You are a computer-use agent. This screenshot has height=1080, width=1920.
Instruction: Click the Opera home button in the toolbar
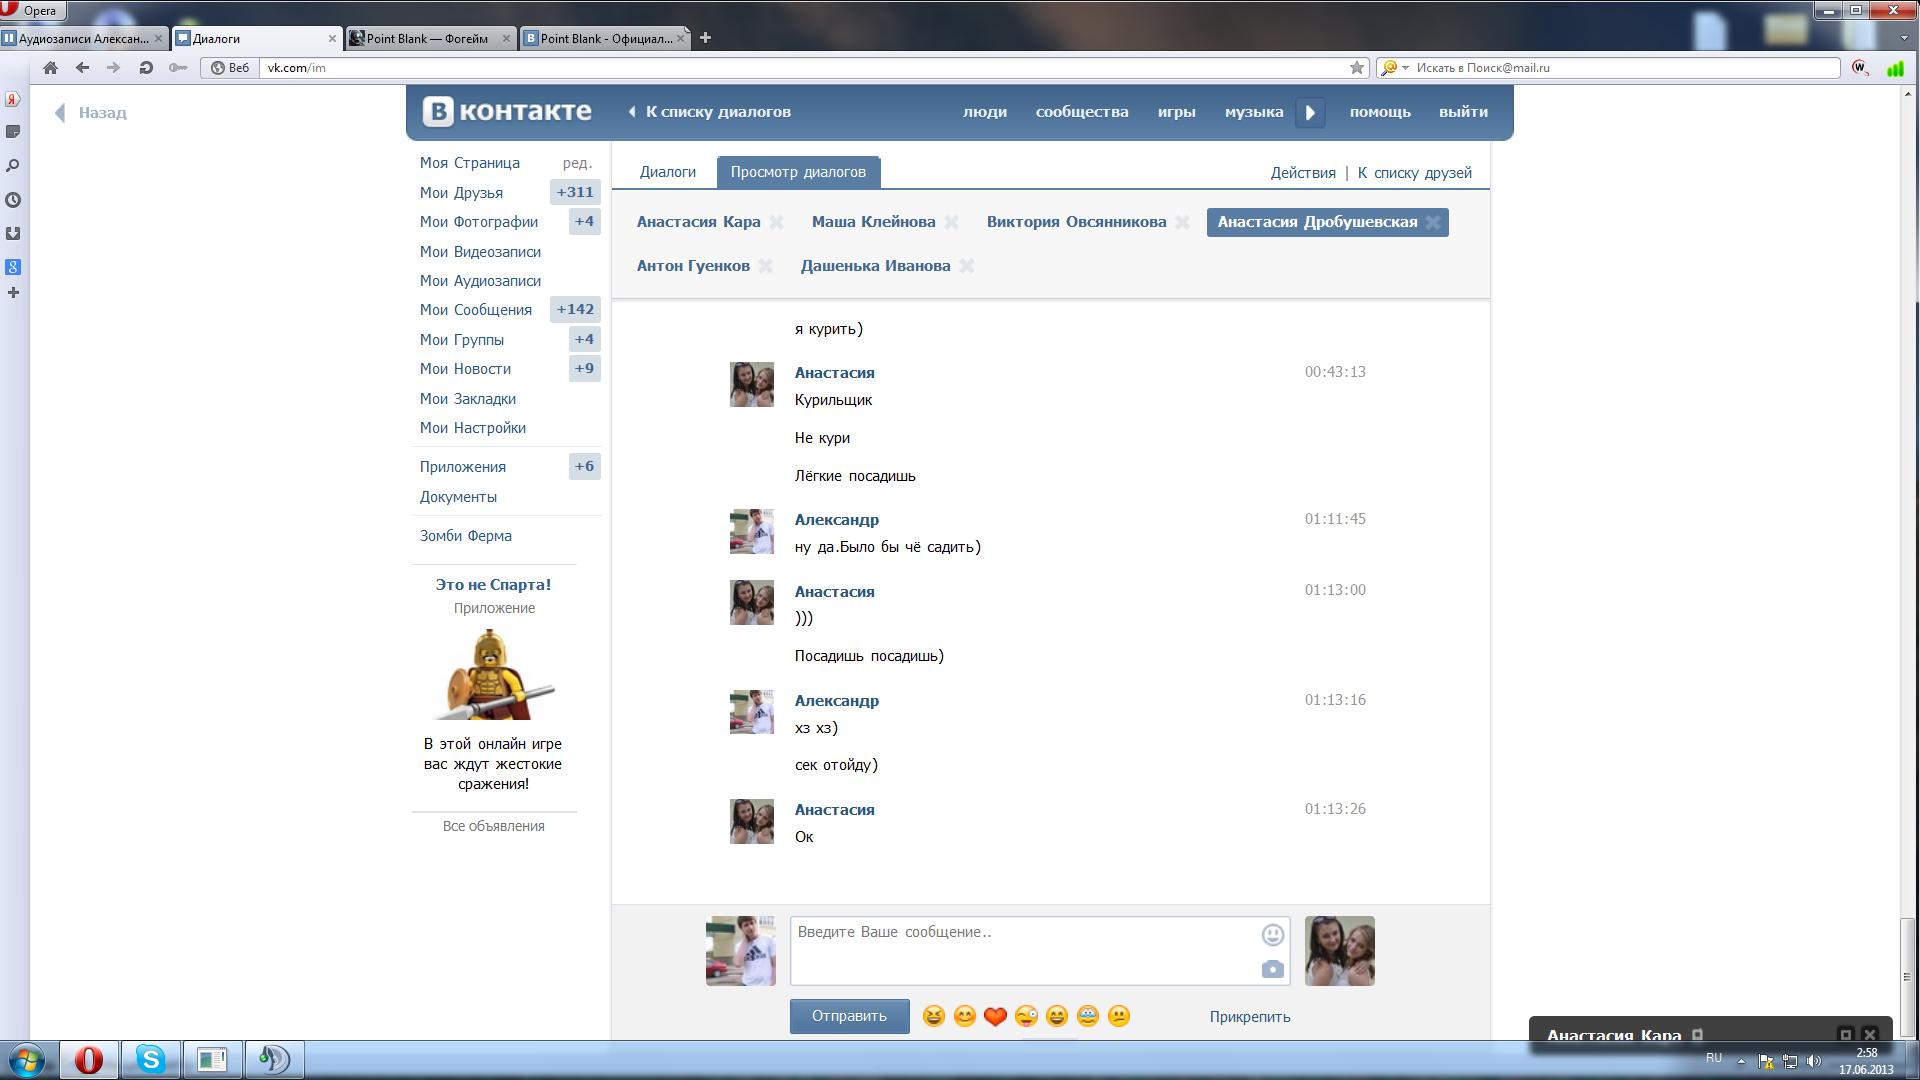pos(50,68)
